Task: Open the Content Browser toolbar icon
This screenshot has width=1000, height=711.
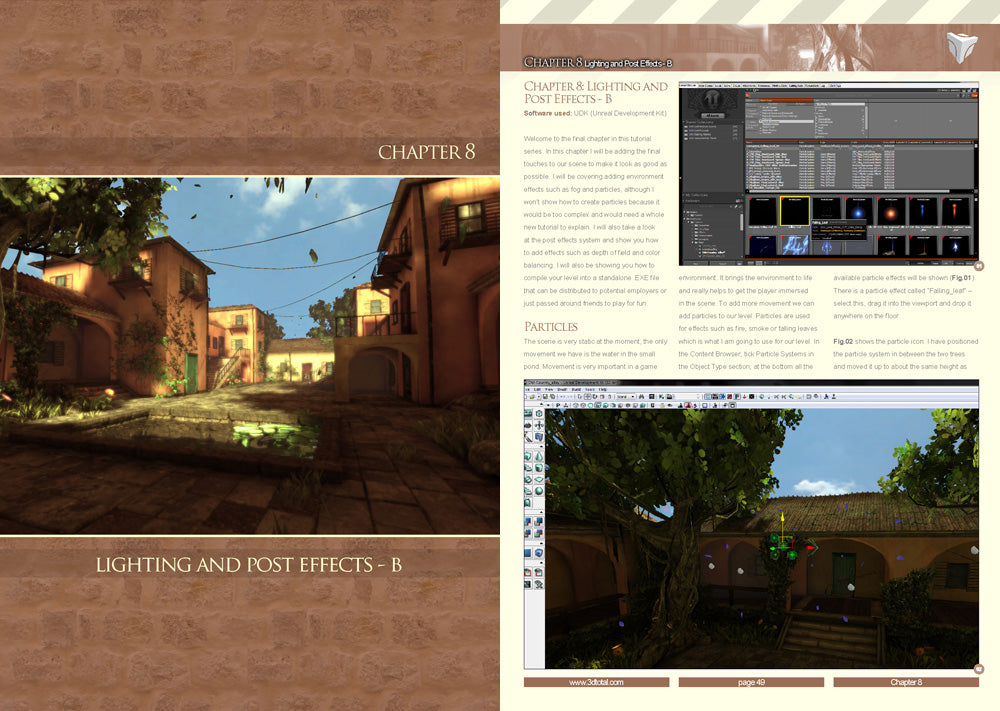Action: click(652, 396)
